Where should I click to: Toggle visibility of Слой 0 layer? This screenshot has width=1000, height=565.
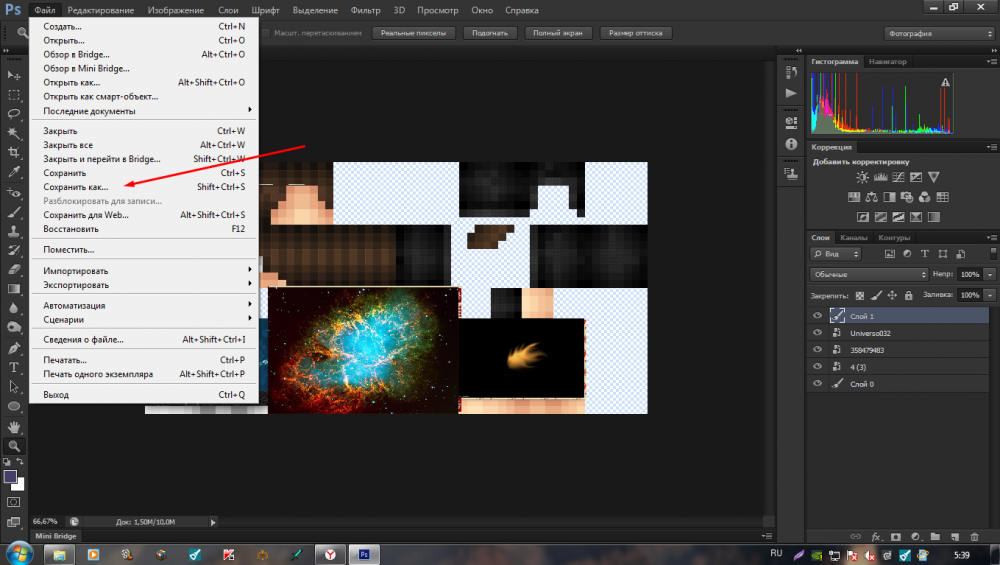pyautogui.click(x=818, y=383)
